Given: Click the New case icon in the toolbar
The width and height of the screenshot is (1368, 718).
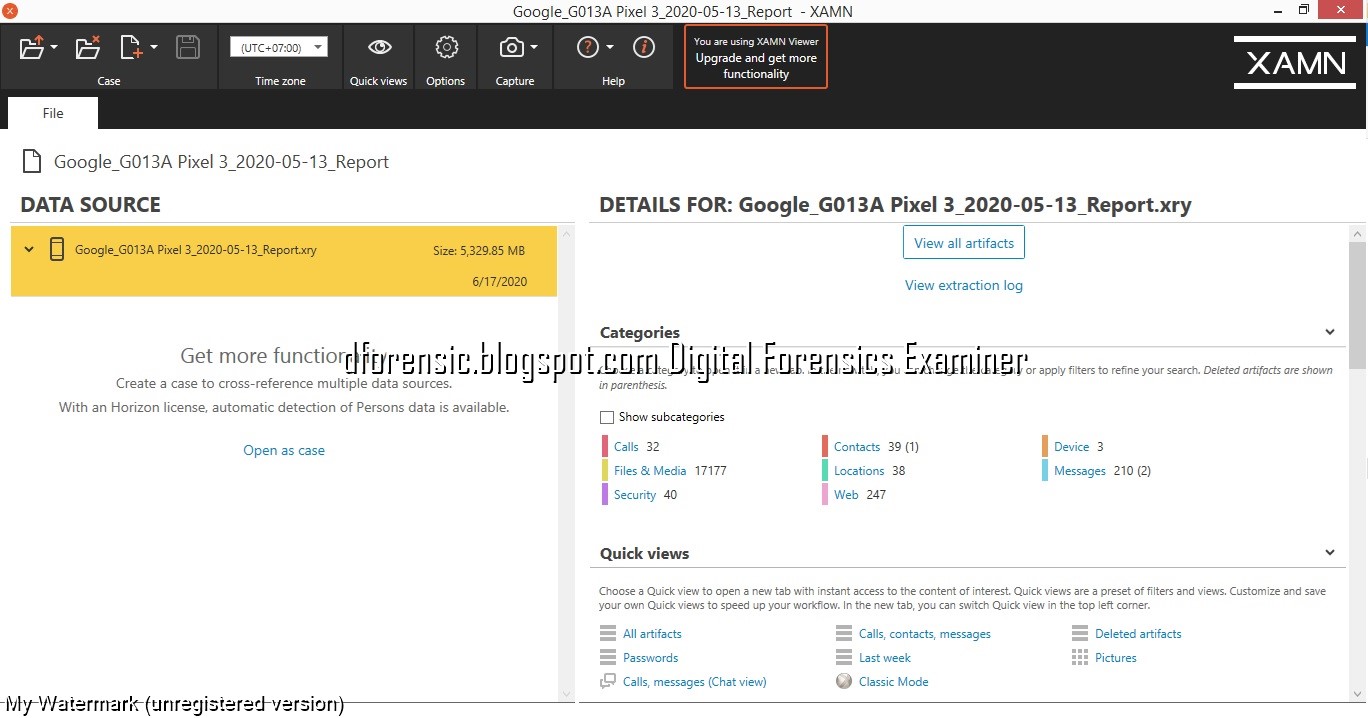Looking at the screenshot, I should [x=131, y=47].
